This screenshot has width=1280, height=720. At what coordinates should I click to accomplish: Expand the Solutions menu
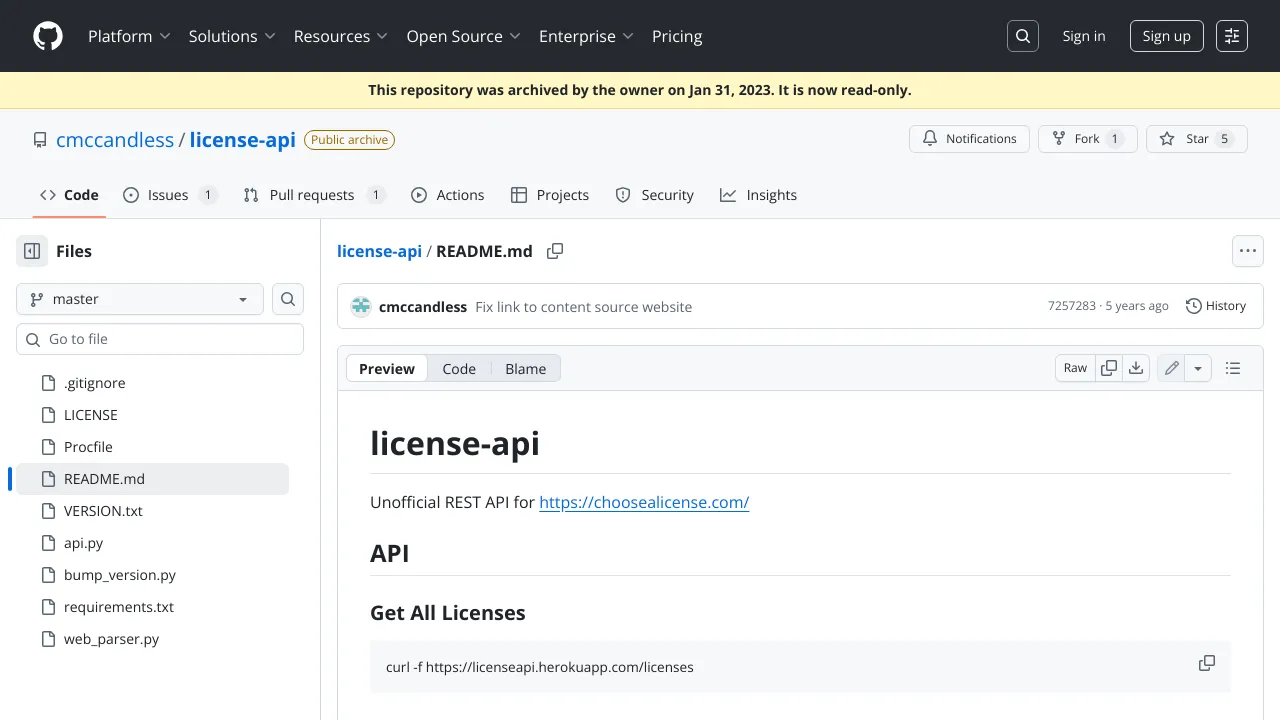coord(232,36)
